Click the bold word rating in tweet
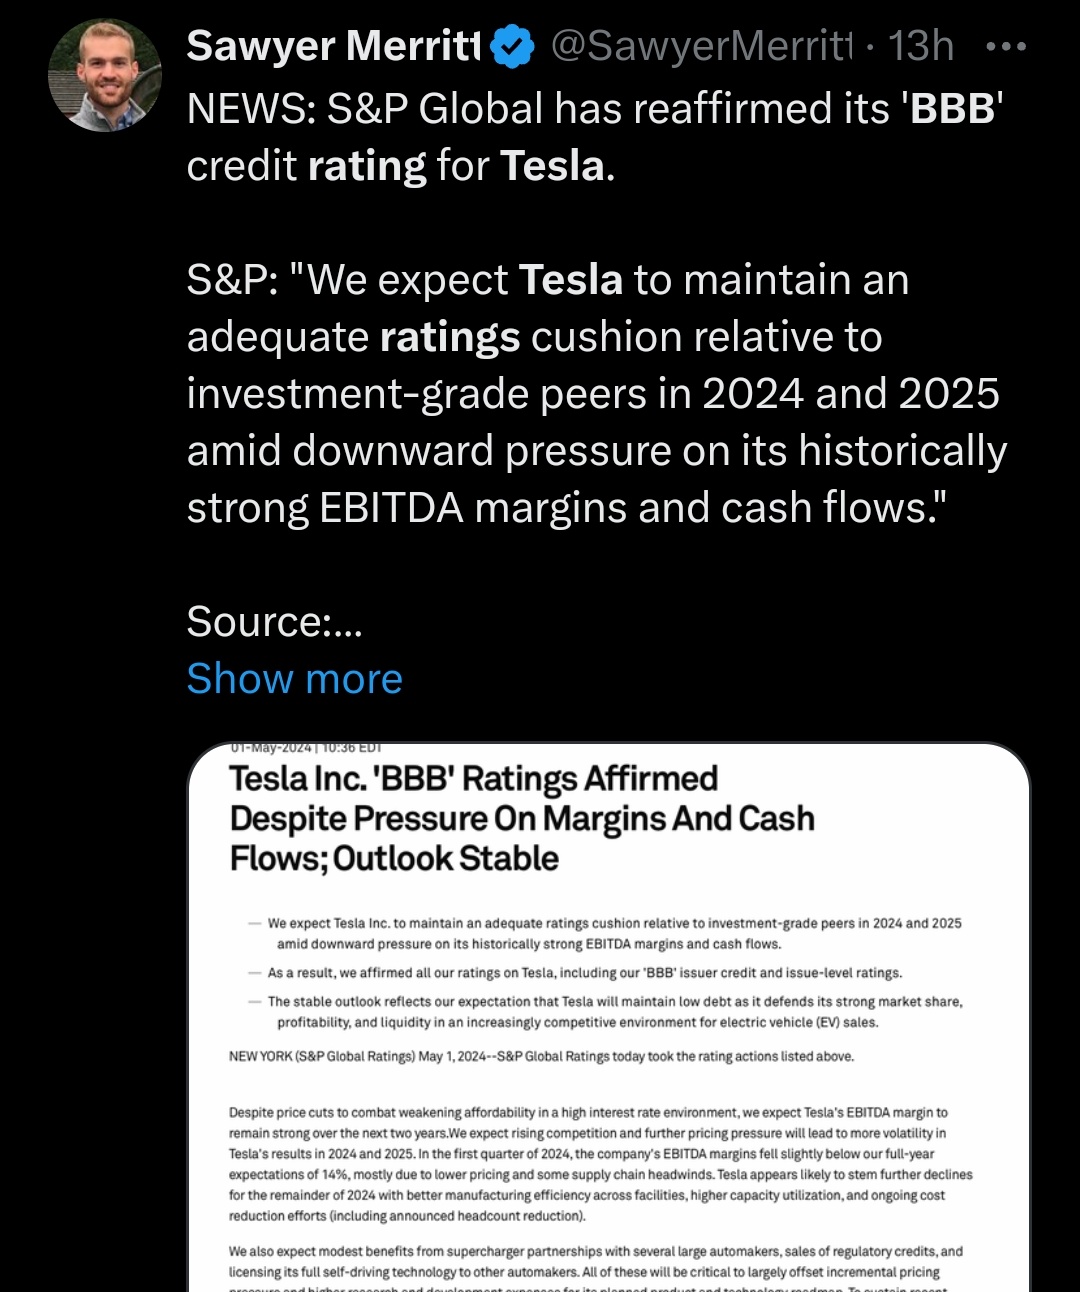The image size is (1080, 1292). coord(367,166)
